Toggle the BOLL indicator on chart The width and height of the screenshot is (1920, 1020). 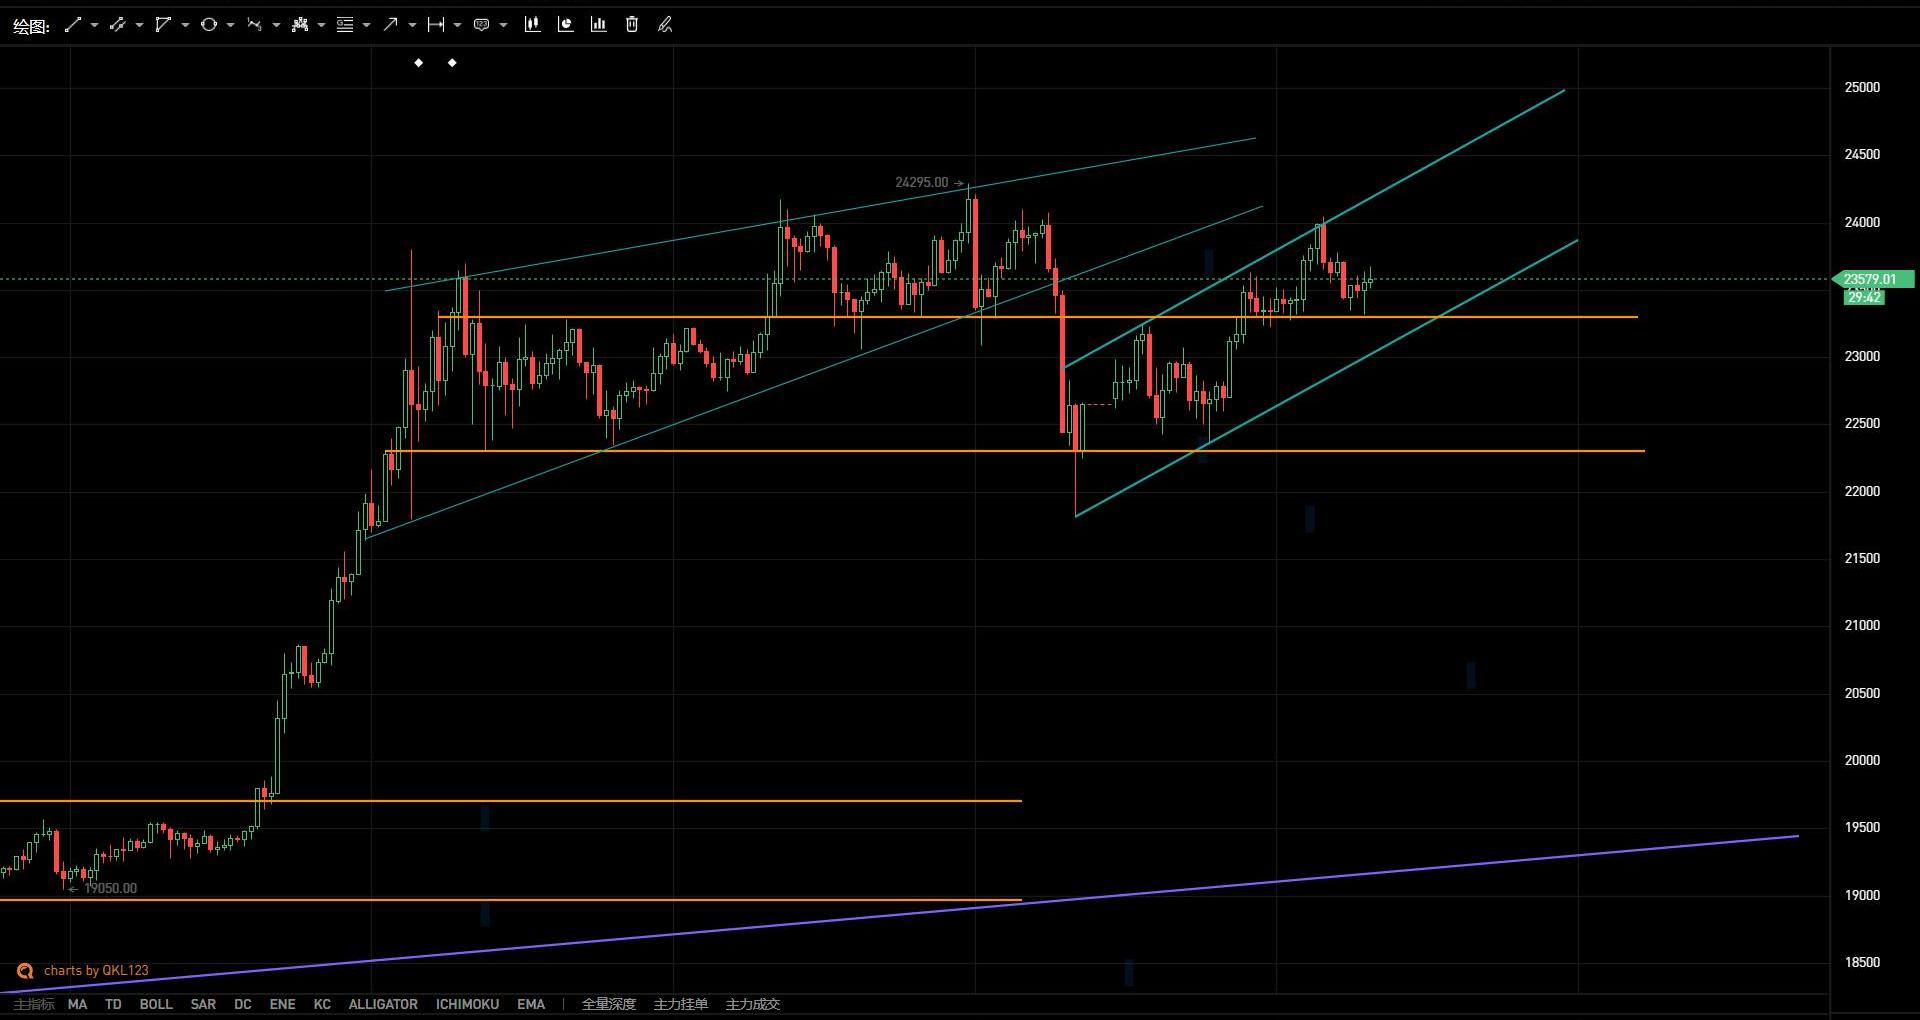click(x=155, y=1004)
